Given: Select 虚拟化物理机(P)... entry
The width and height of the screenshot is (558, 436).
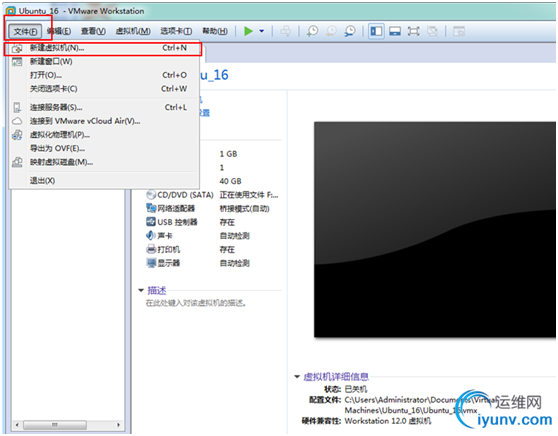Looking at the screenshot, I should click(x=103, y=135).
